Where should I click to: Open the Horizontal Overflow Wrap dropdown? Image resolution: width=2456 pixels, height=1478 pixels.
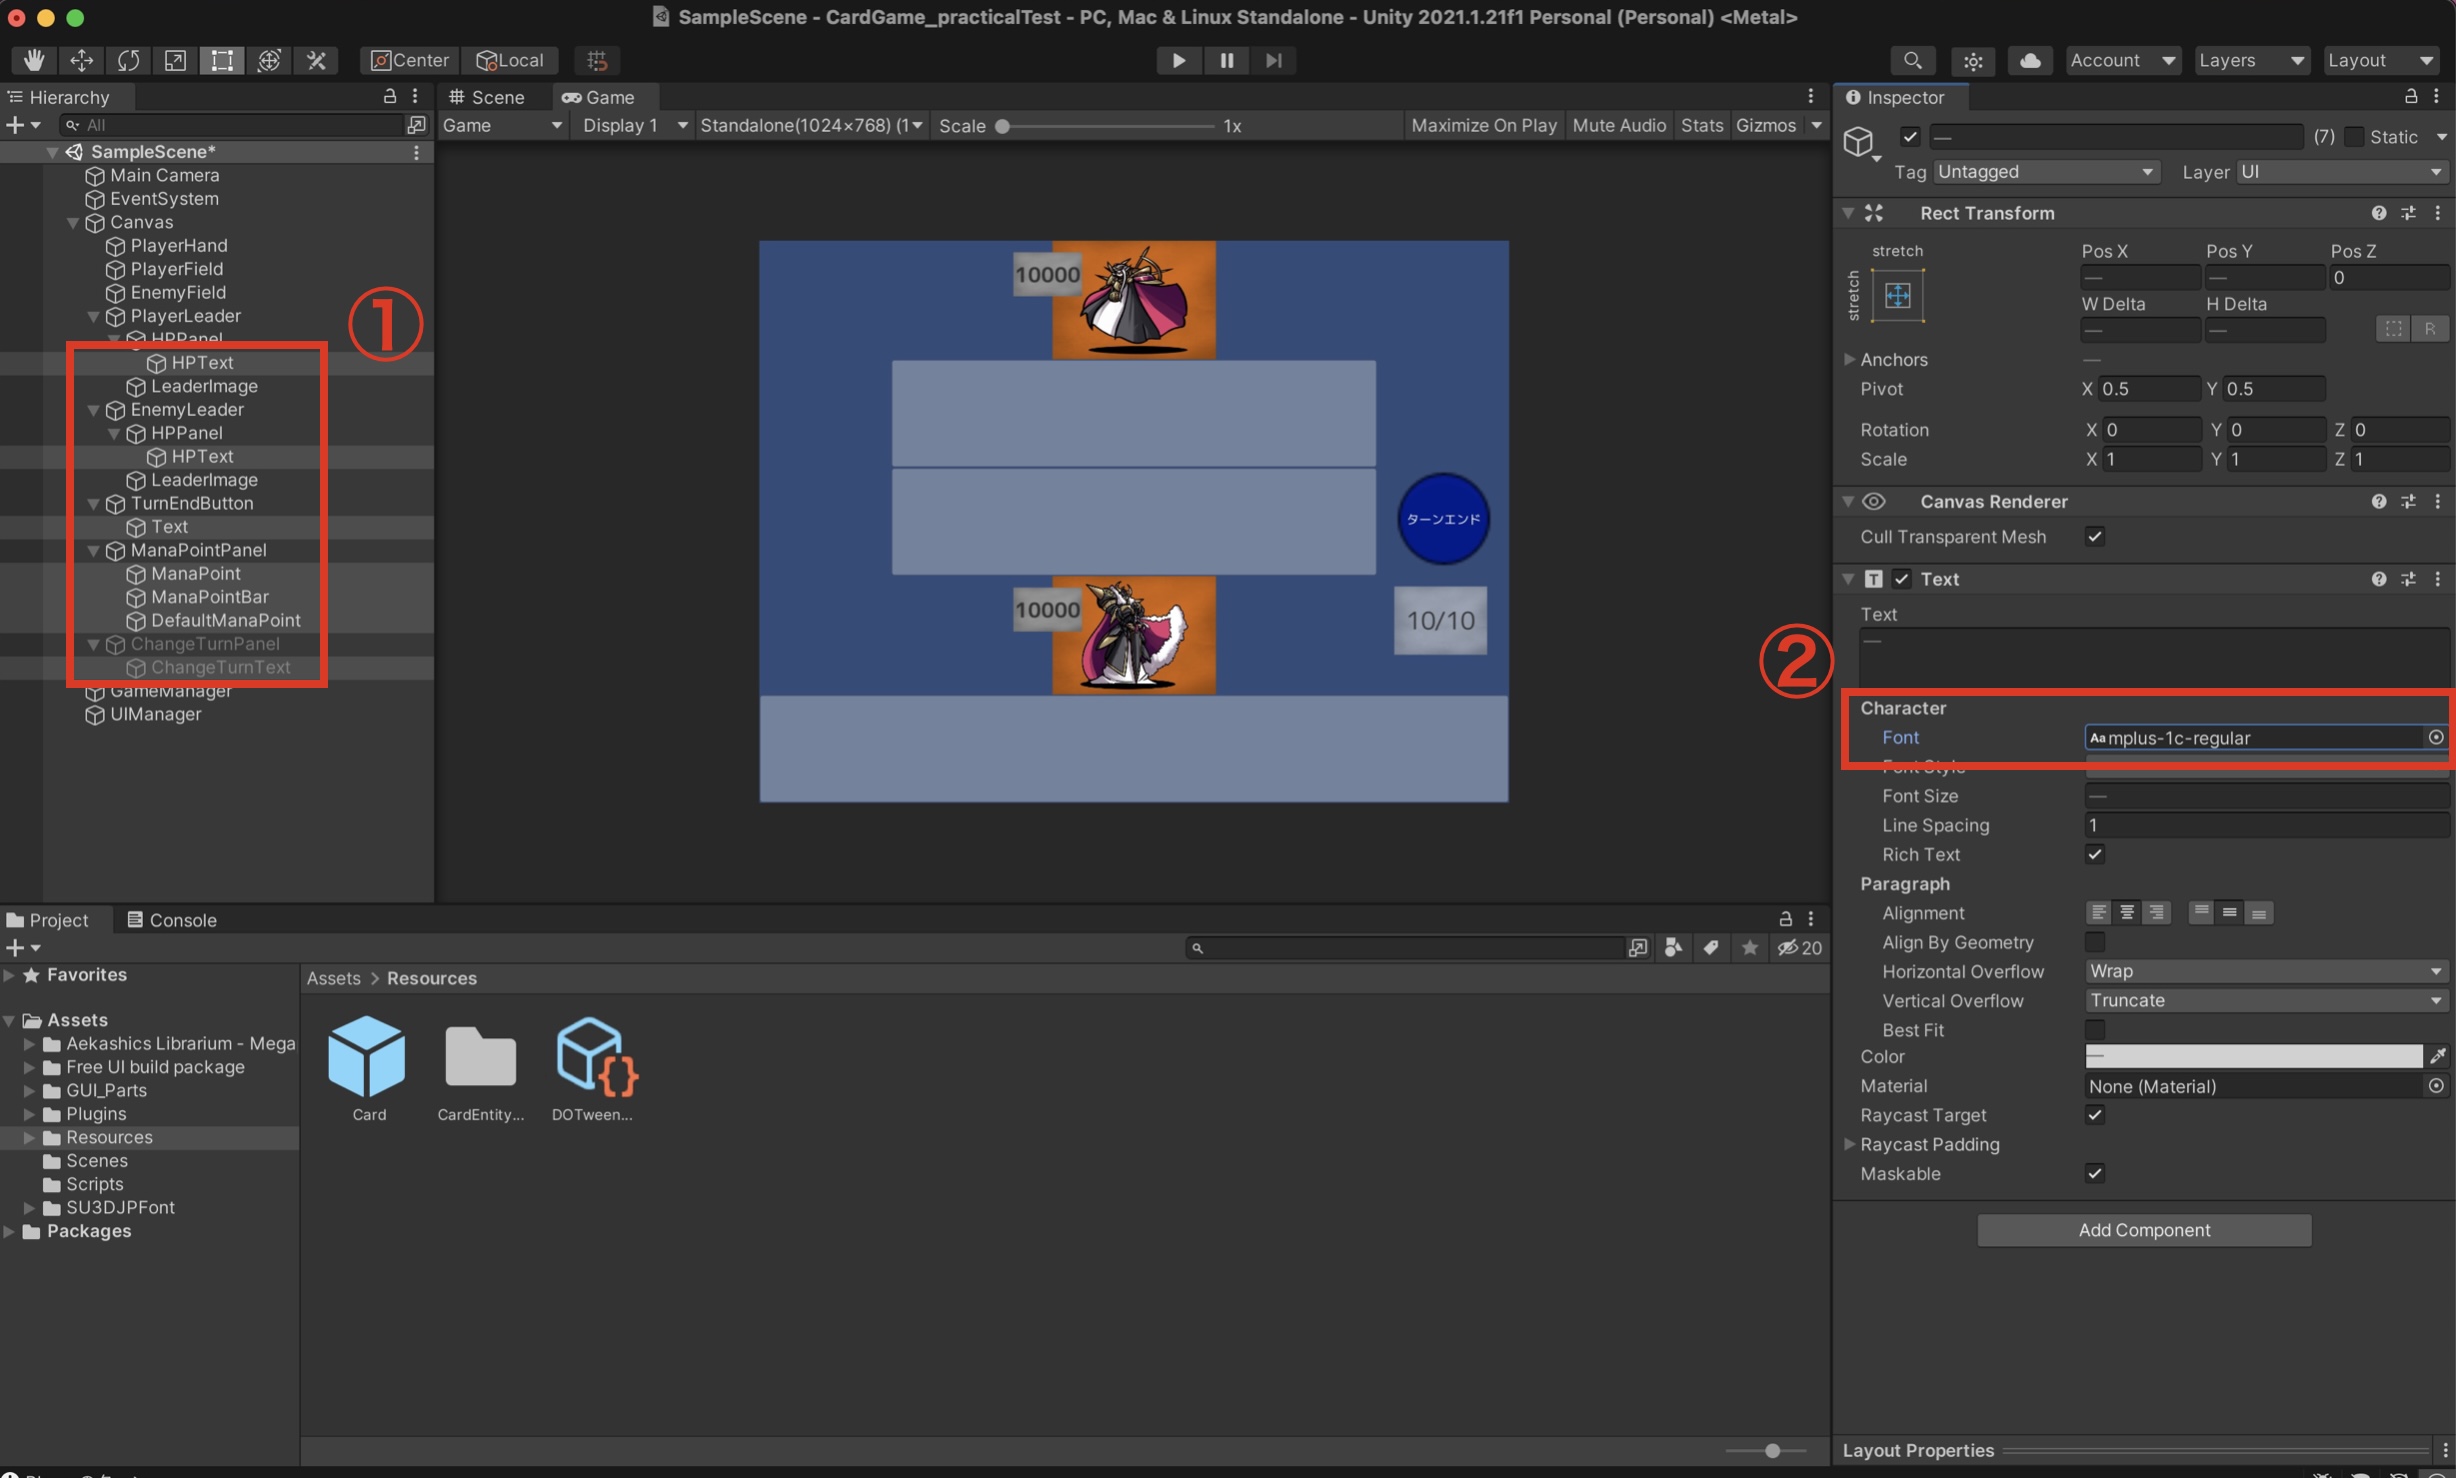[x=2264, y=971]
